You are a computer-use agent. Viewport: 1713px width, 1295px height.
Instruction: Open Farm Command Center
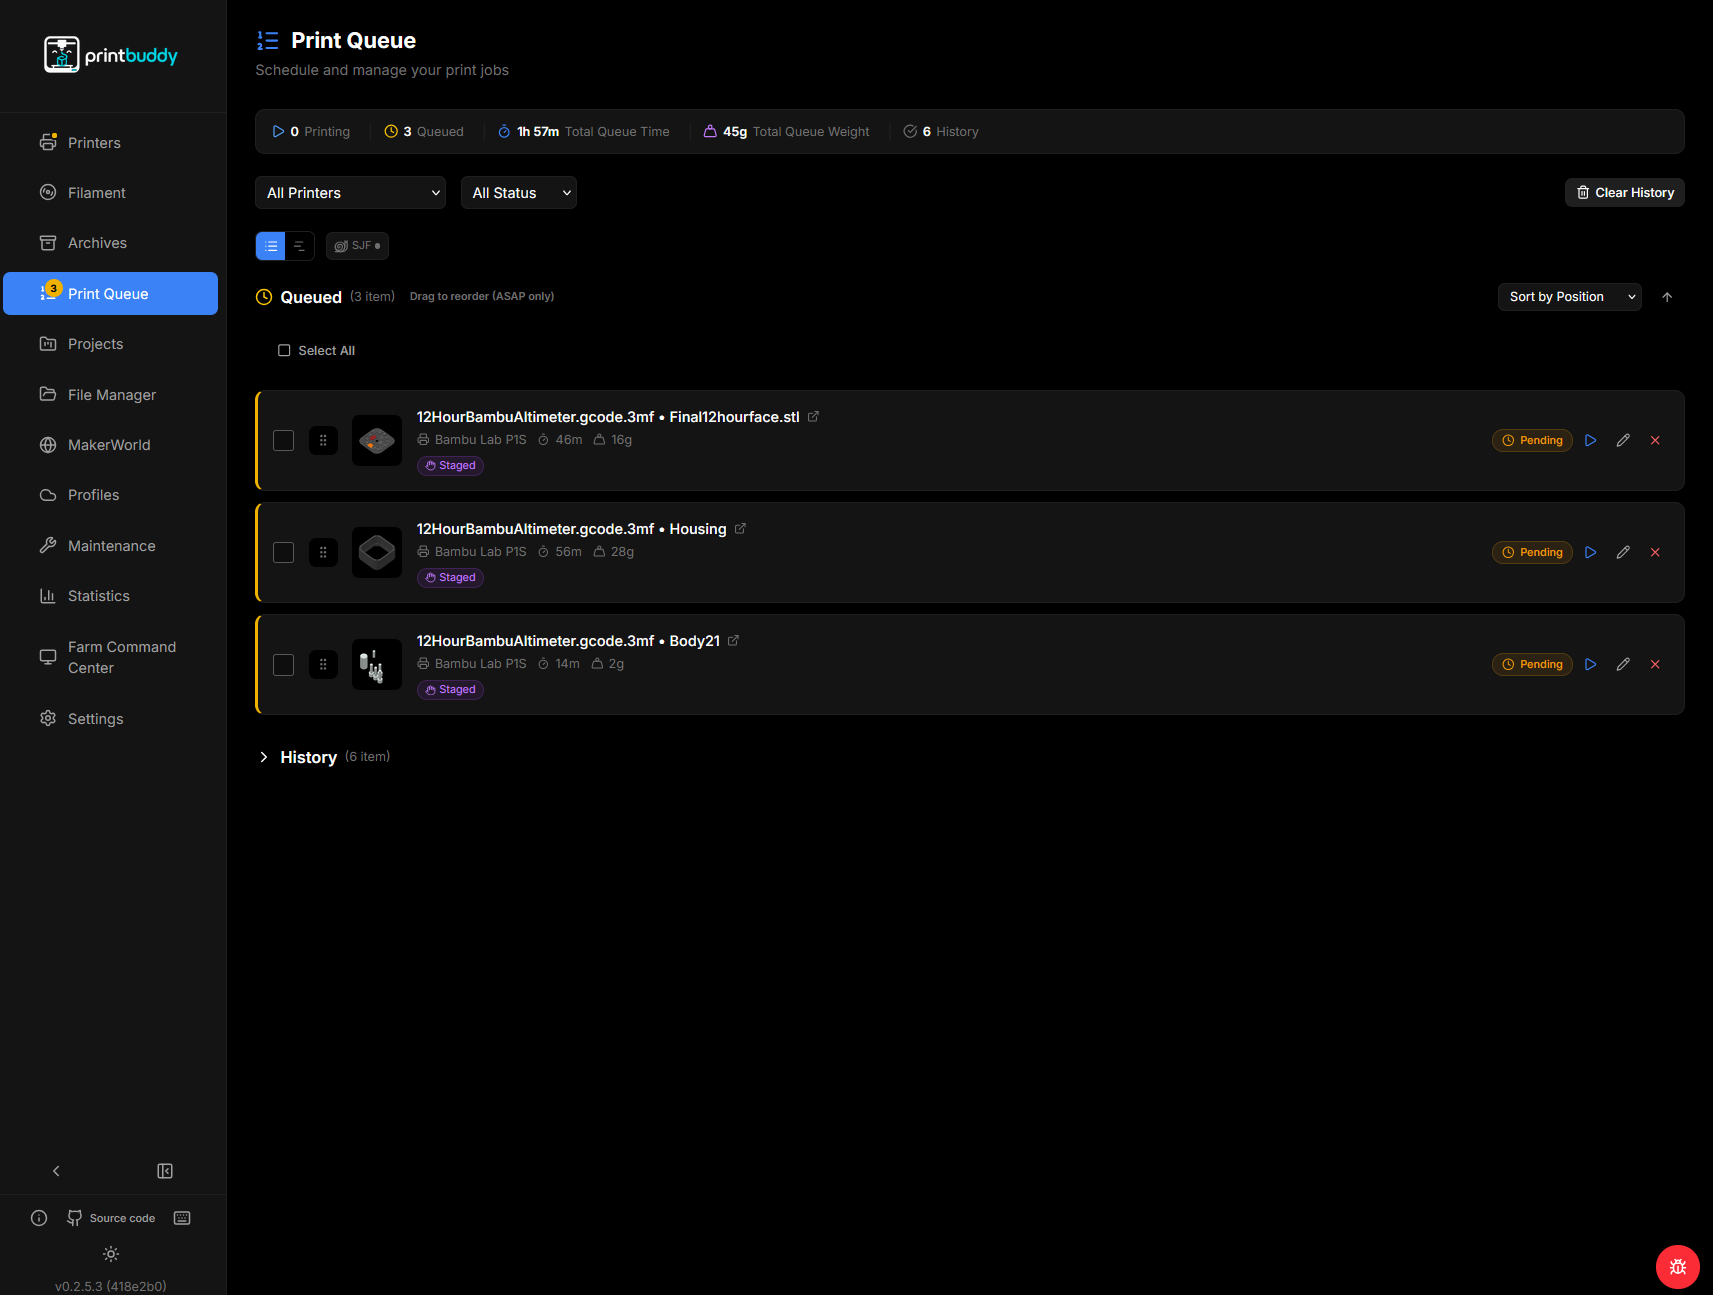coord(110,657)
